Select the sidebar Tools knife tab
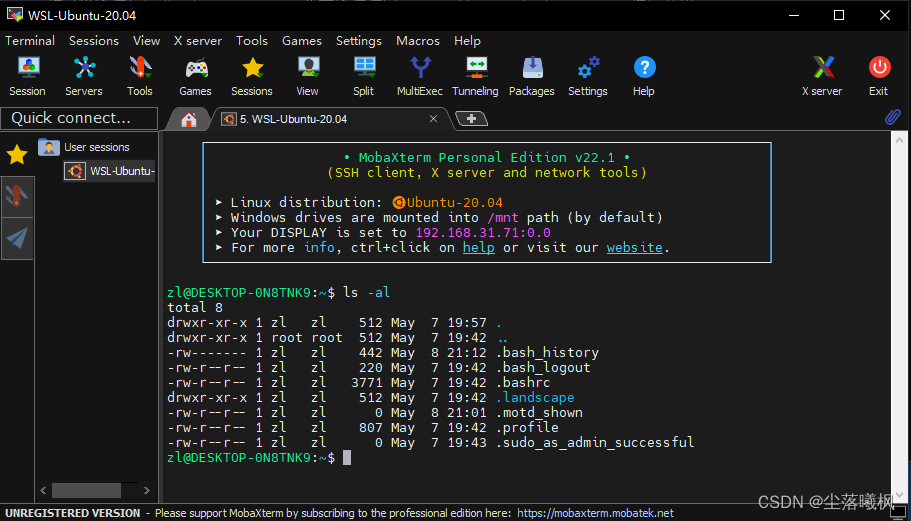 [17, 197]
